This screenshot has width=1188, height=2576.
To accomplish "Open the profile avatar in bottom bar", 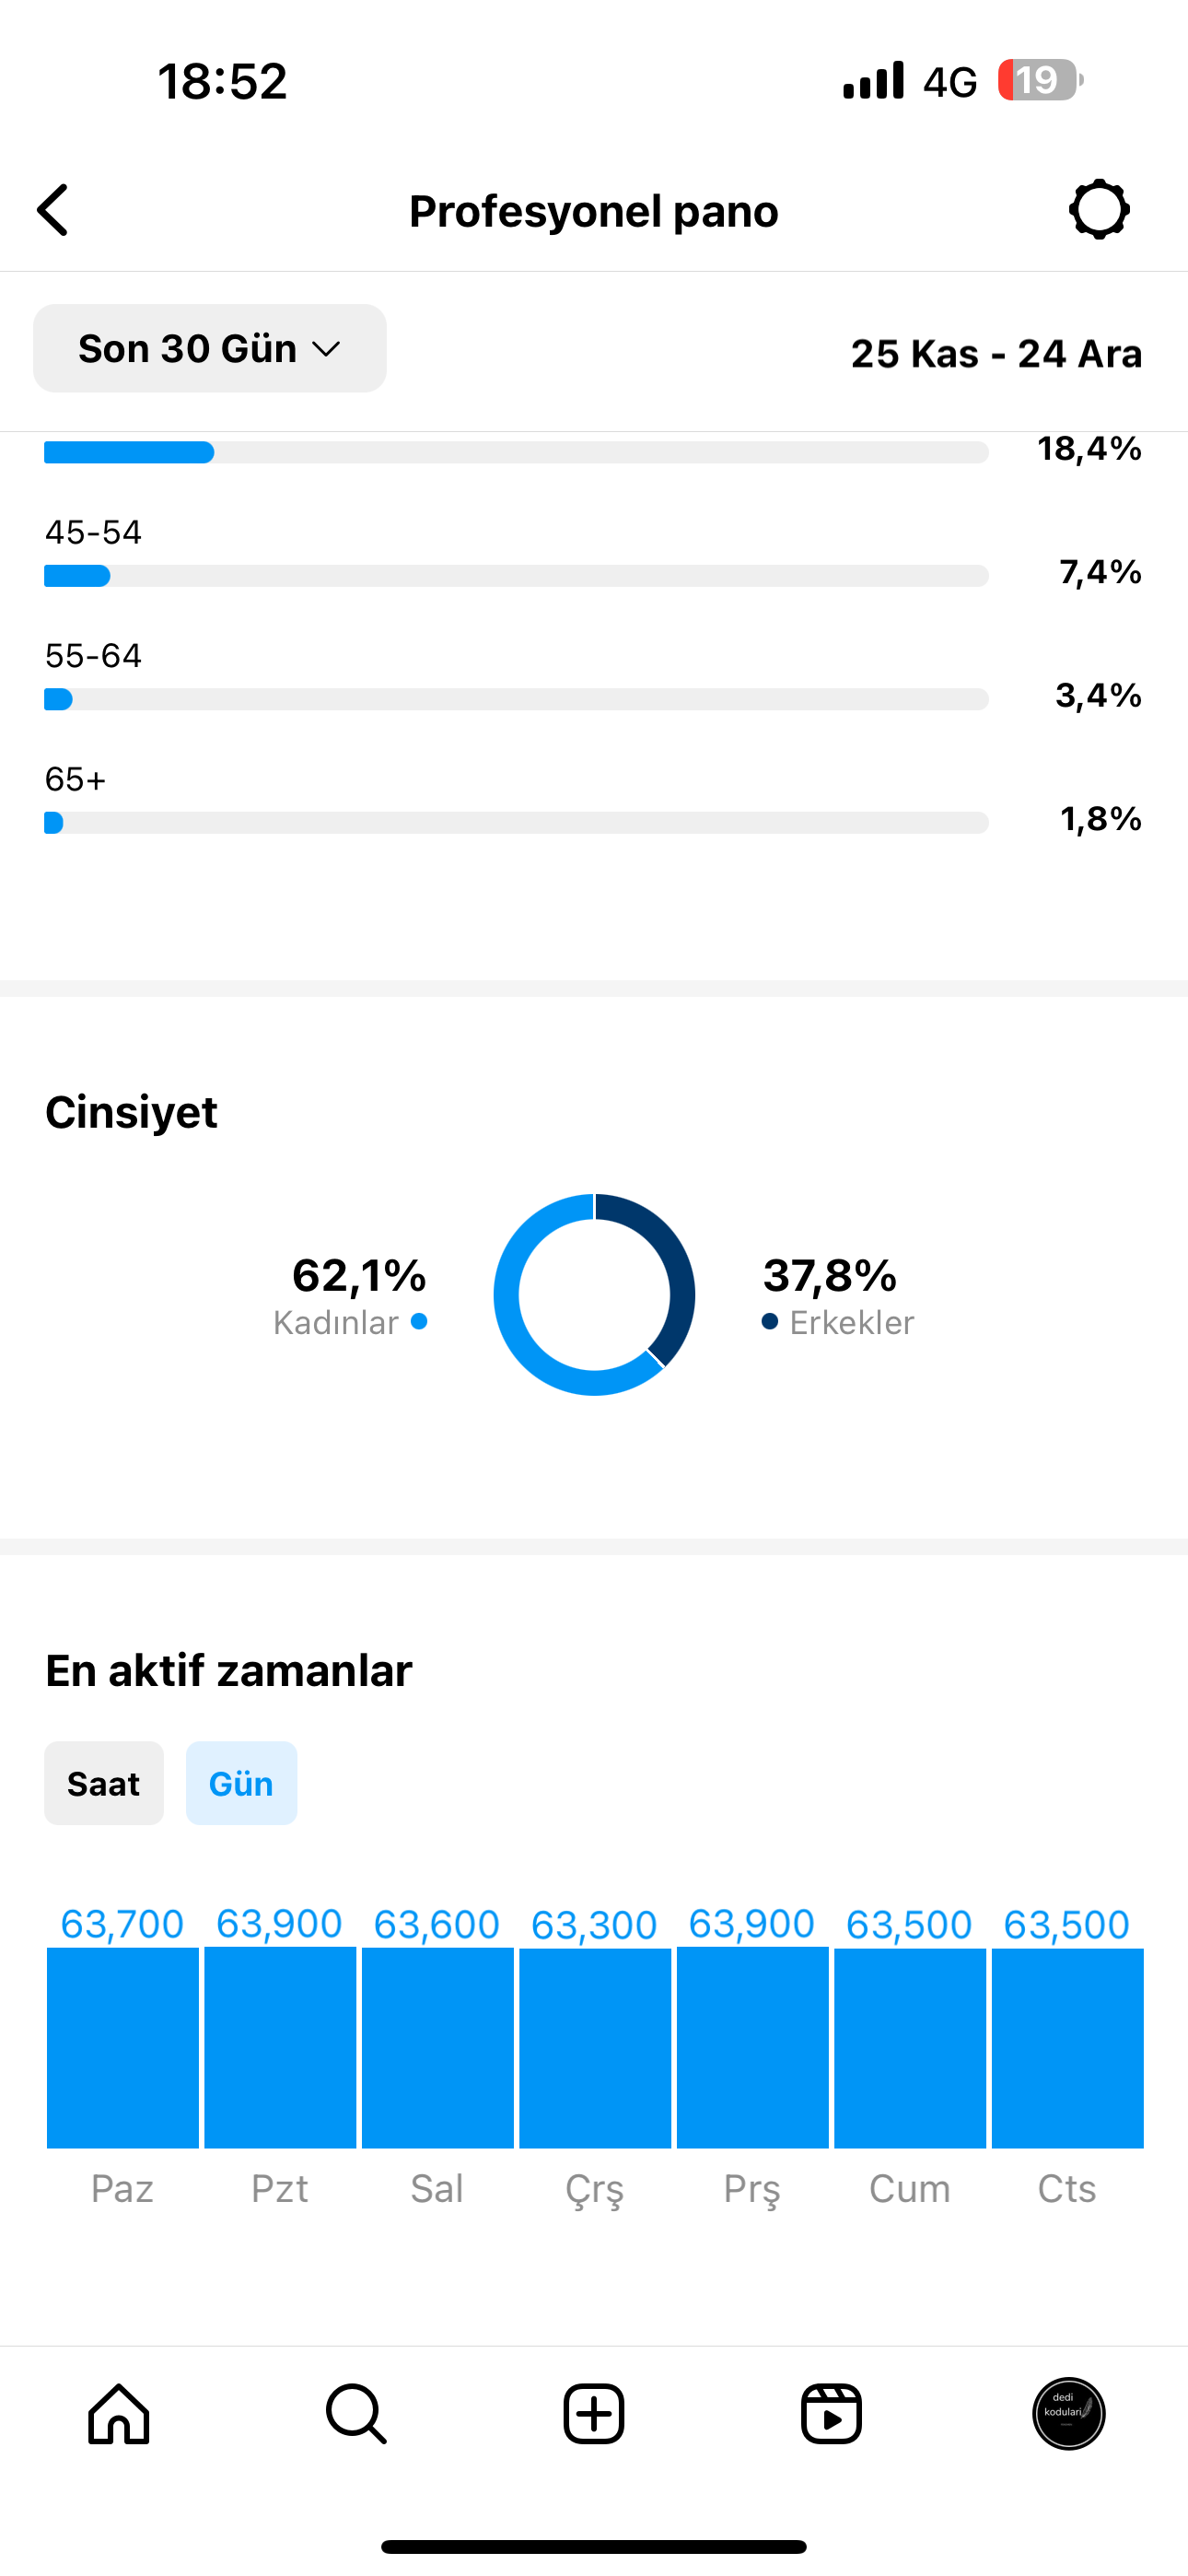I will [x=1068, y=2414].
